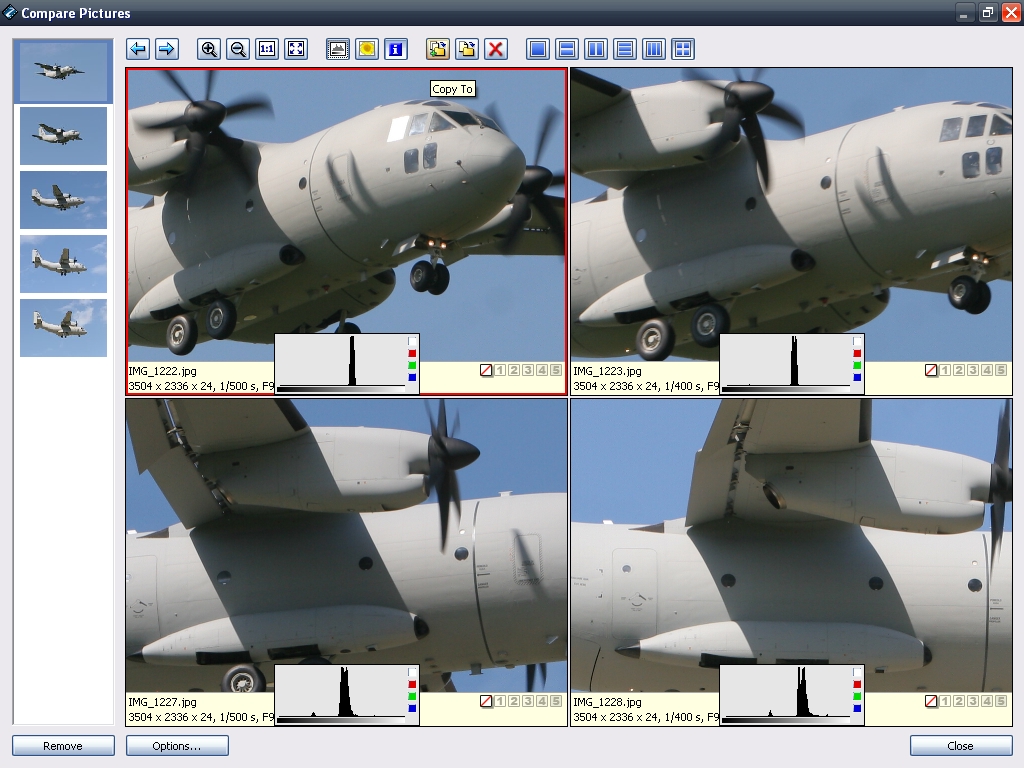Click the Copy To folder icon

[437, 49]
